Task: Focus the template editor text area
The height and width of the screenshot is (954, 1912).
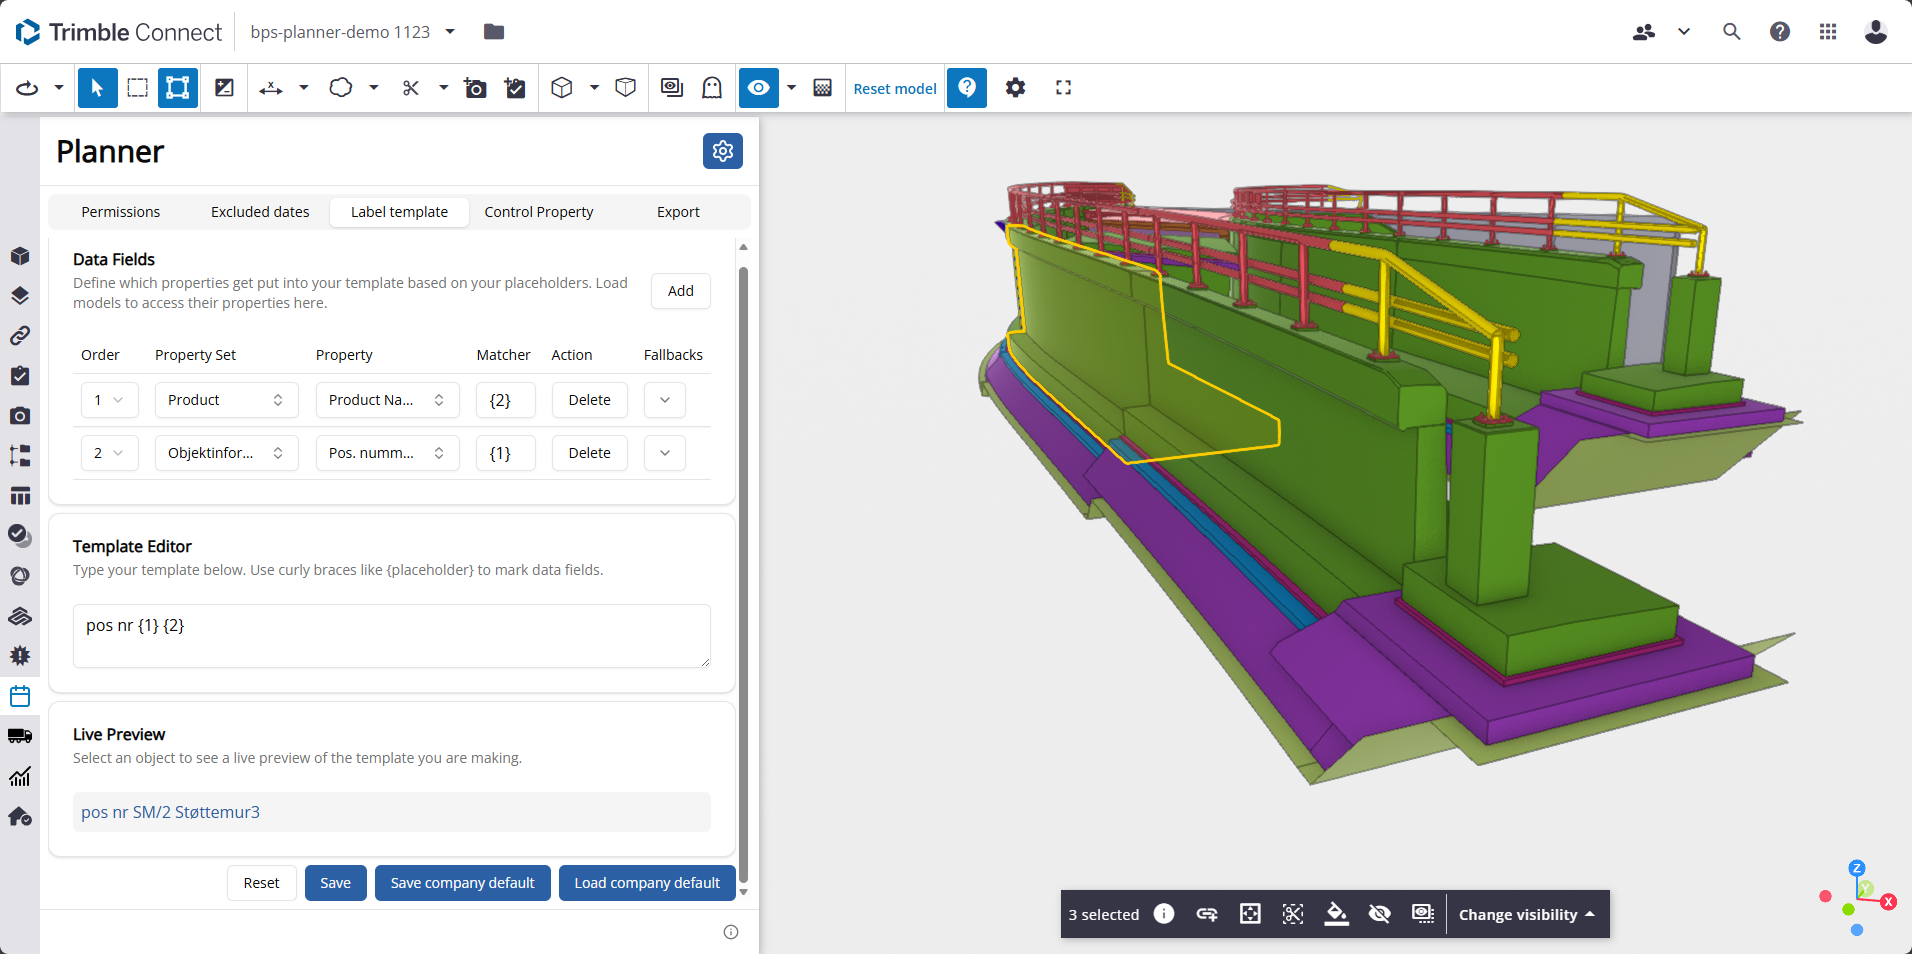Action: [392, 636]
